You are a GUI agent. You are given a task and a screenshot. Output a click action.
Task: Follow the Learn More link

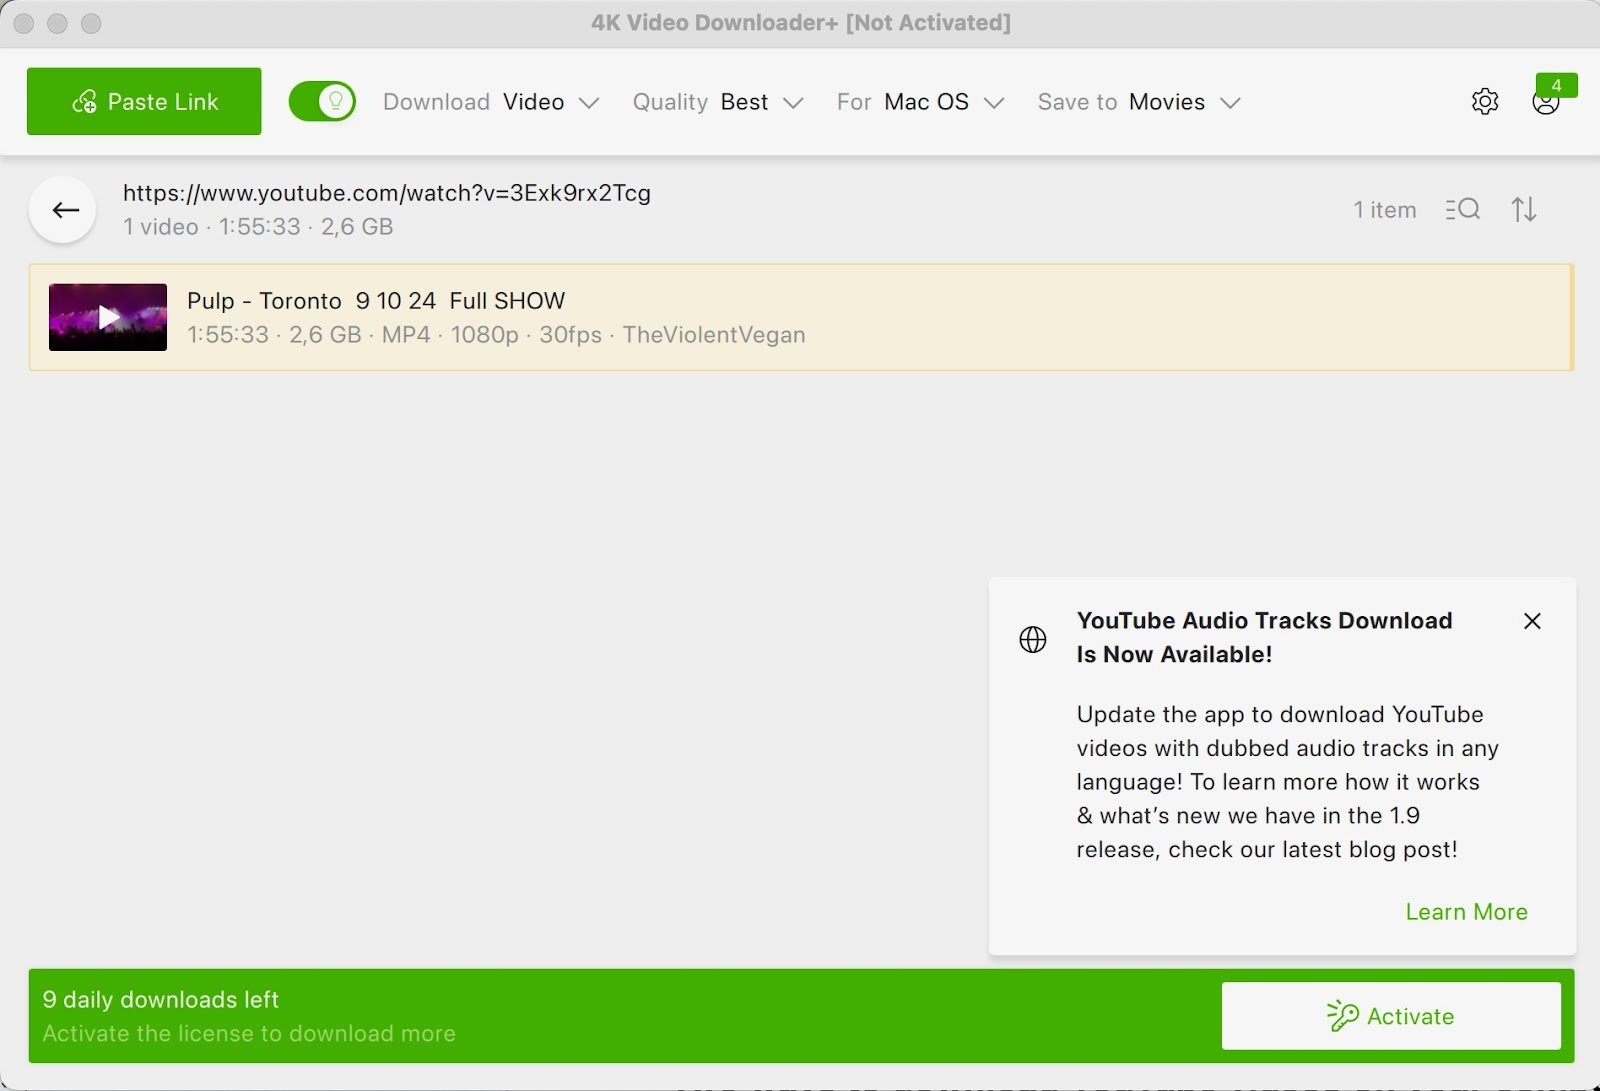point(1466,912)
